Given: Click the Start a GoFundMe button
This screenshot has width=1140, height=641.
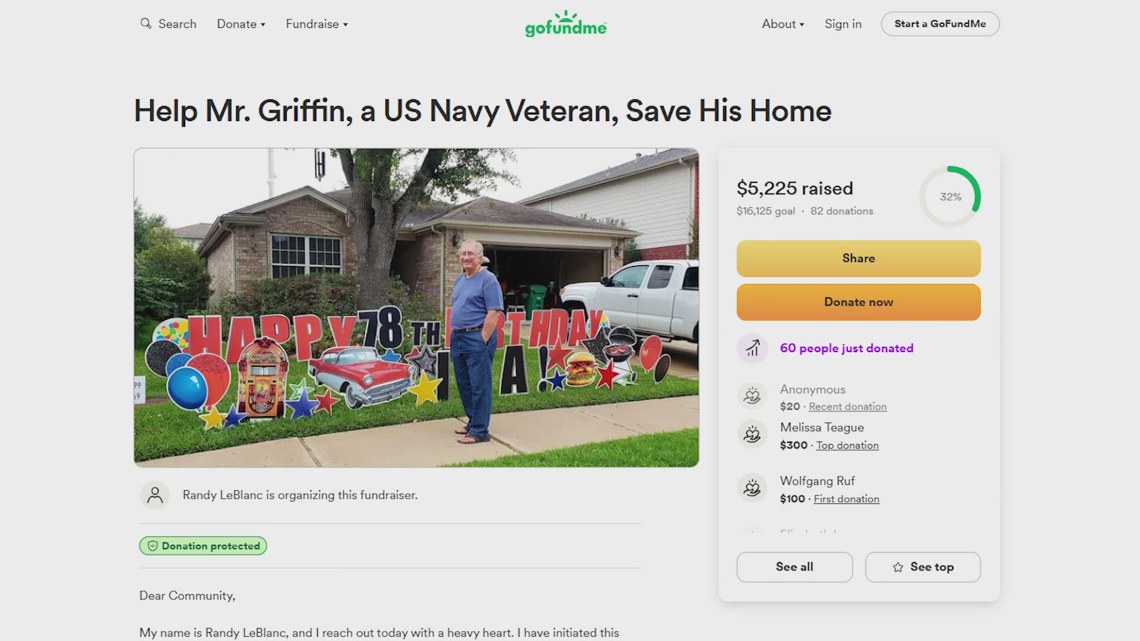Looking at the screenshot, I should point(940,24).
